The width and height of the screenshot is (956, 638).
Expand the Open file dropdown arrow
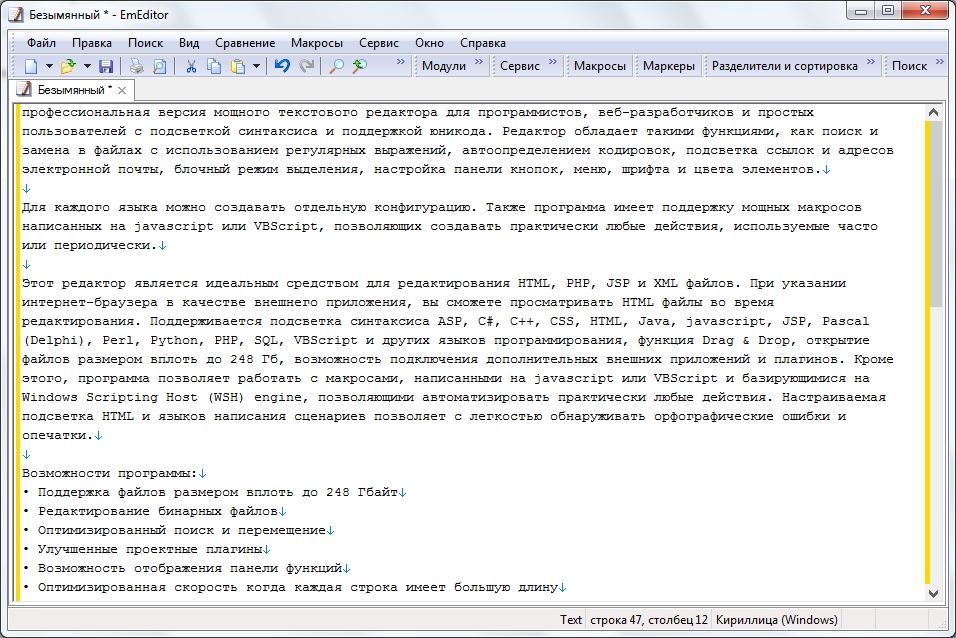[87, 66]
